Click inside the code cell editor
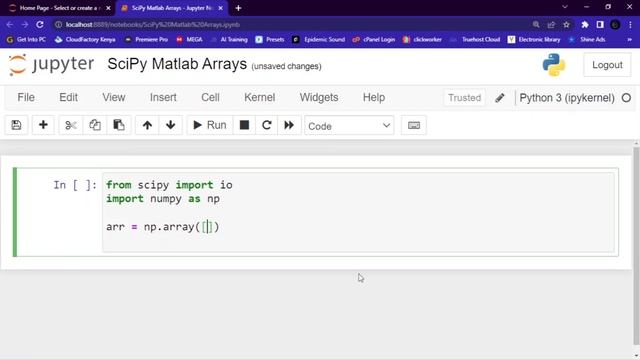The width and height of the screenshot is (640, 360). [358, 212]
